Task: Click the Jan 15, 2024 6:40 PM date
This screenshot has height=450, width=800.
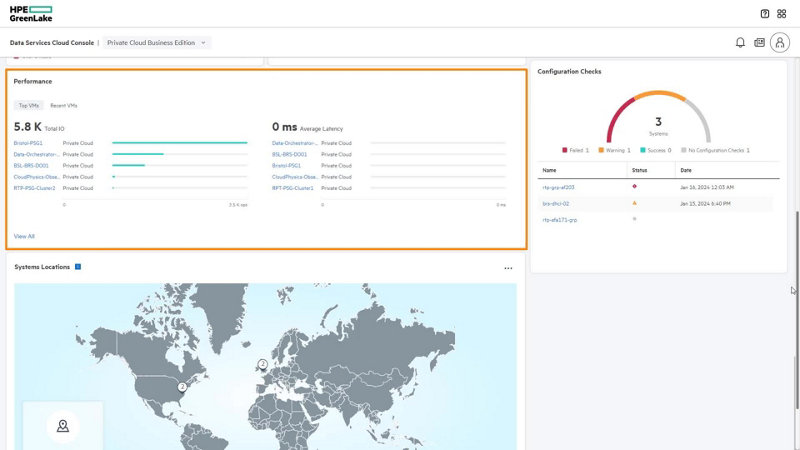Action: 705,204
